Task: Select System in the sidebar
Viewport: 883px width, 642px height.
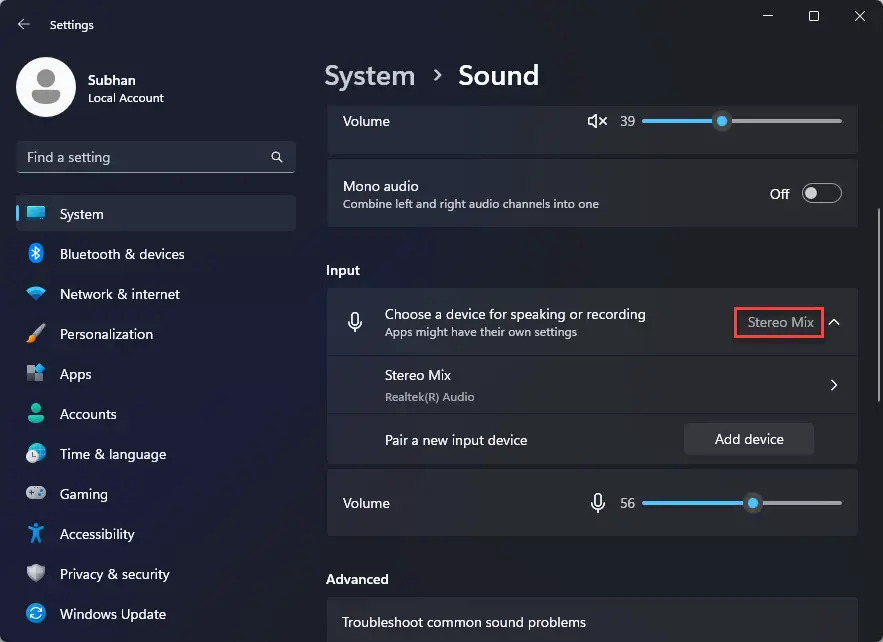Action: click(x=81, y=214)
